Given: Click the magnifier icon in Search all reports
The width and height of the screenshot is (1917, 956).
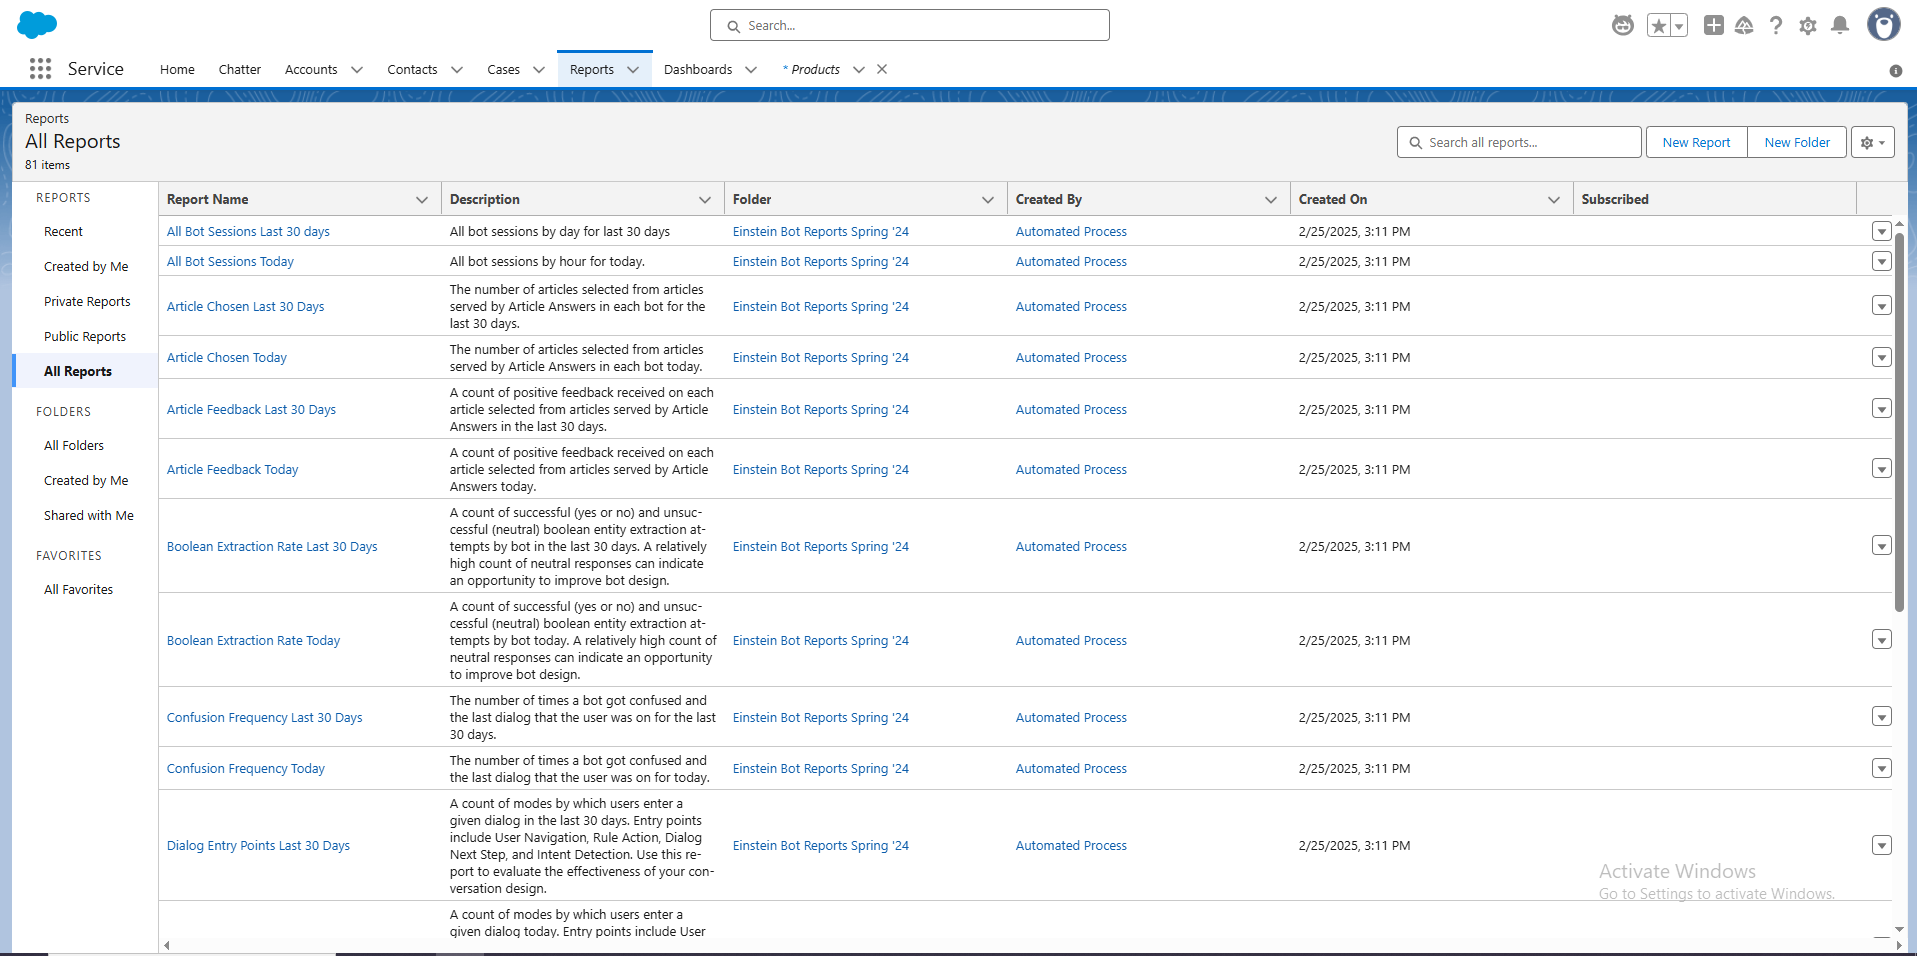Looking at the screenshot, I should click(1416, 143).
